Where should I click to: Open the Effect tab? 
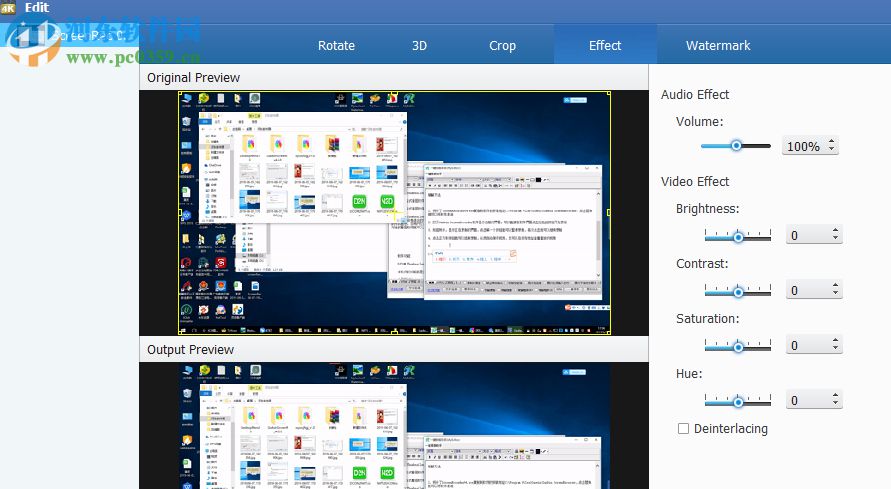click(x=605, y=45)
